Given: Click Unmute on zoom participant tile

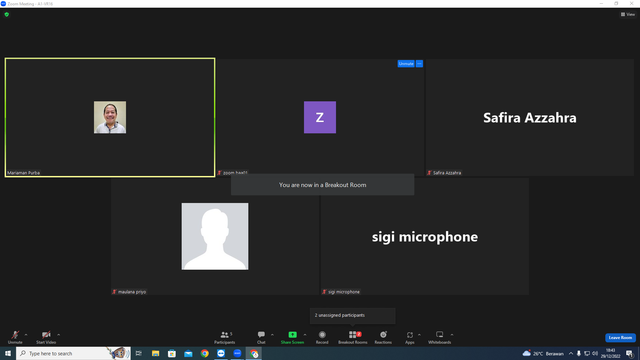Looking at the screenshot, I should [x=406, y=64].
